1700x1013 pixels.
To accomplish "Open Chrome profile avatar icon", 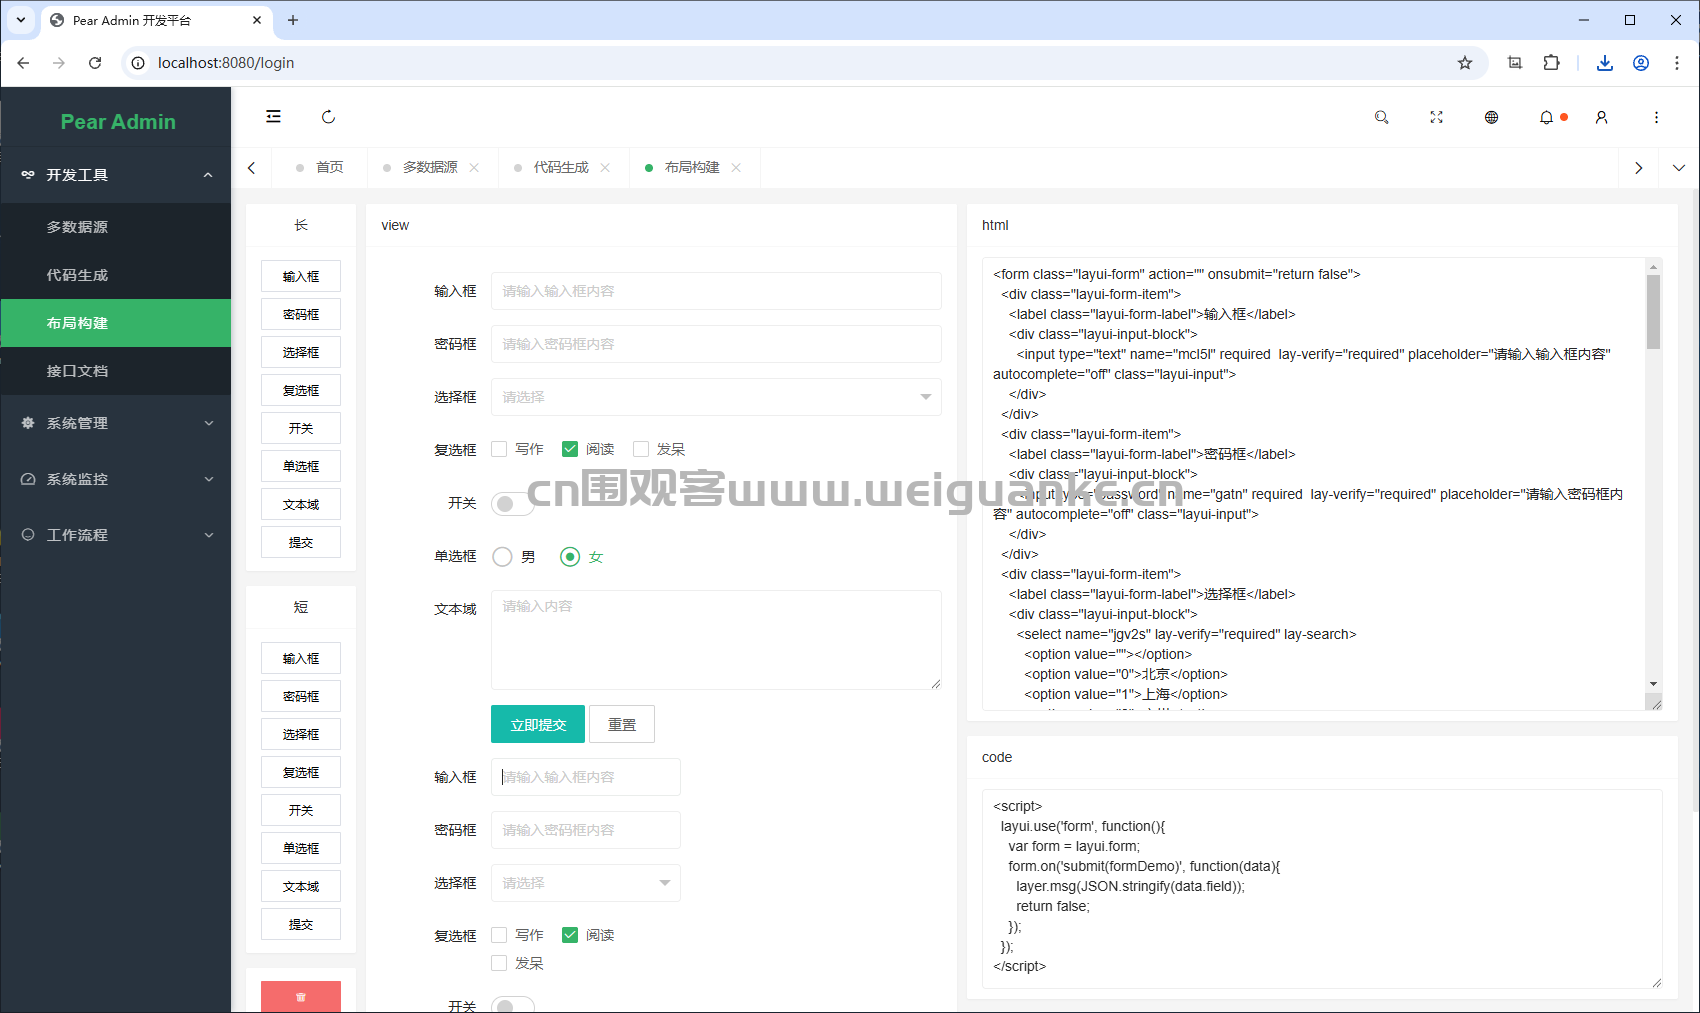I will click(1641, 63).
